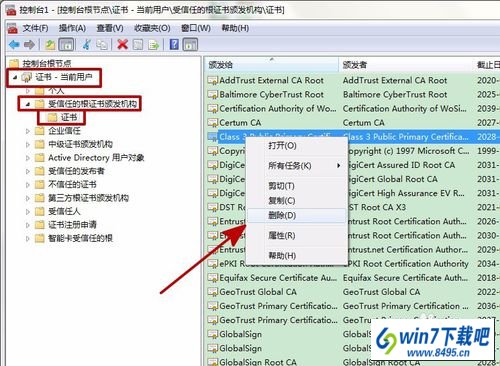Click the red X Delete toolbar icon
The image size is (500, 366).
[x=122, y=44]
